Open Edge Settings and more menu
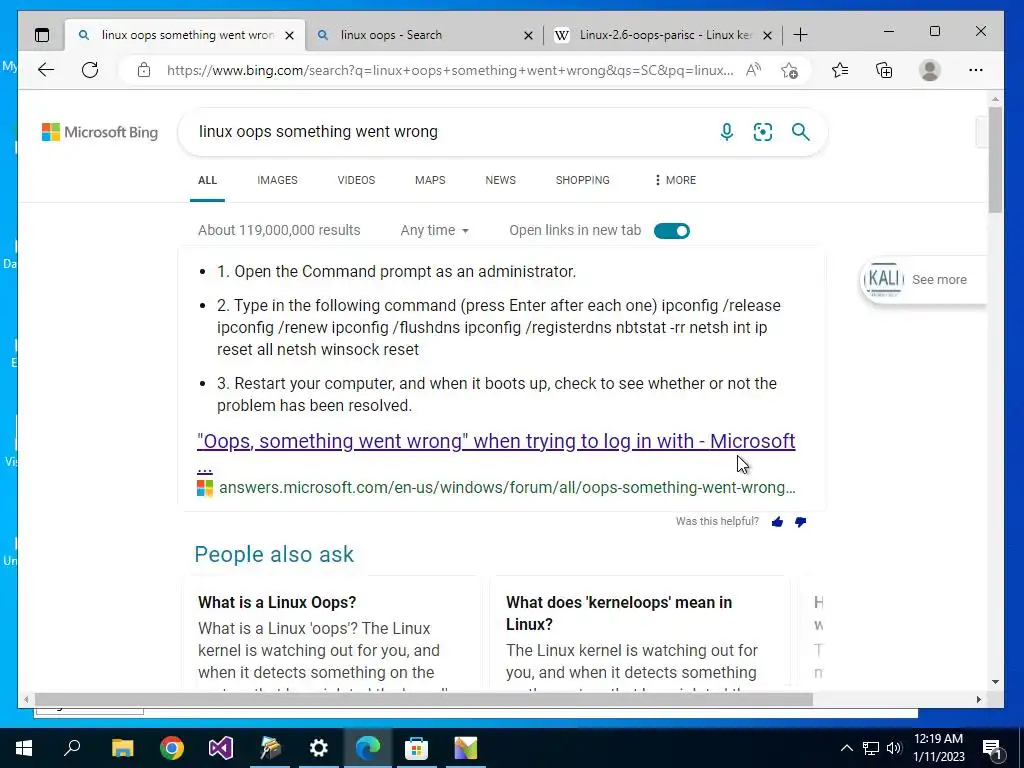This screenshot has height=768, width=1024. [976, 70]
